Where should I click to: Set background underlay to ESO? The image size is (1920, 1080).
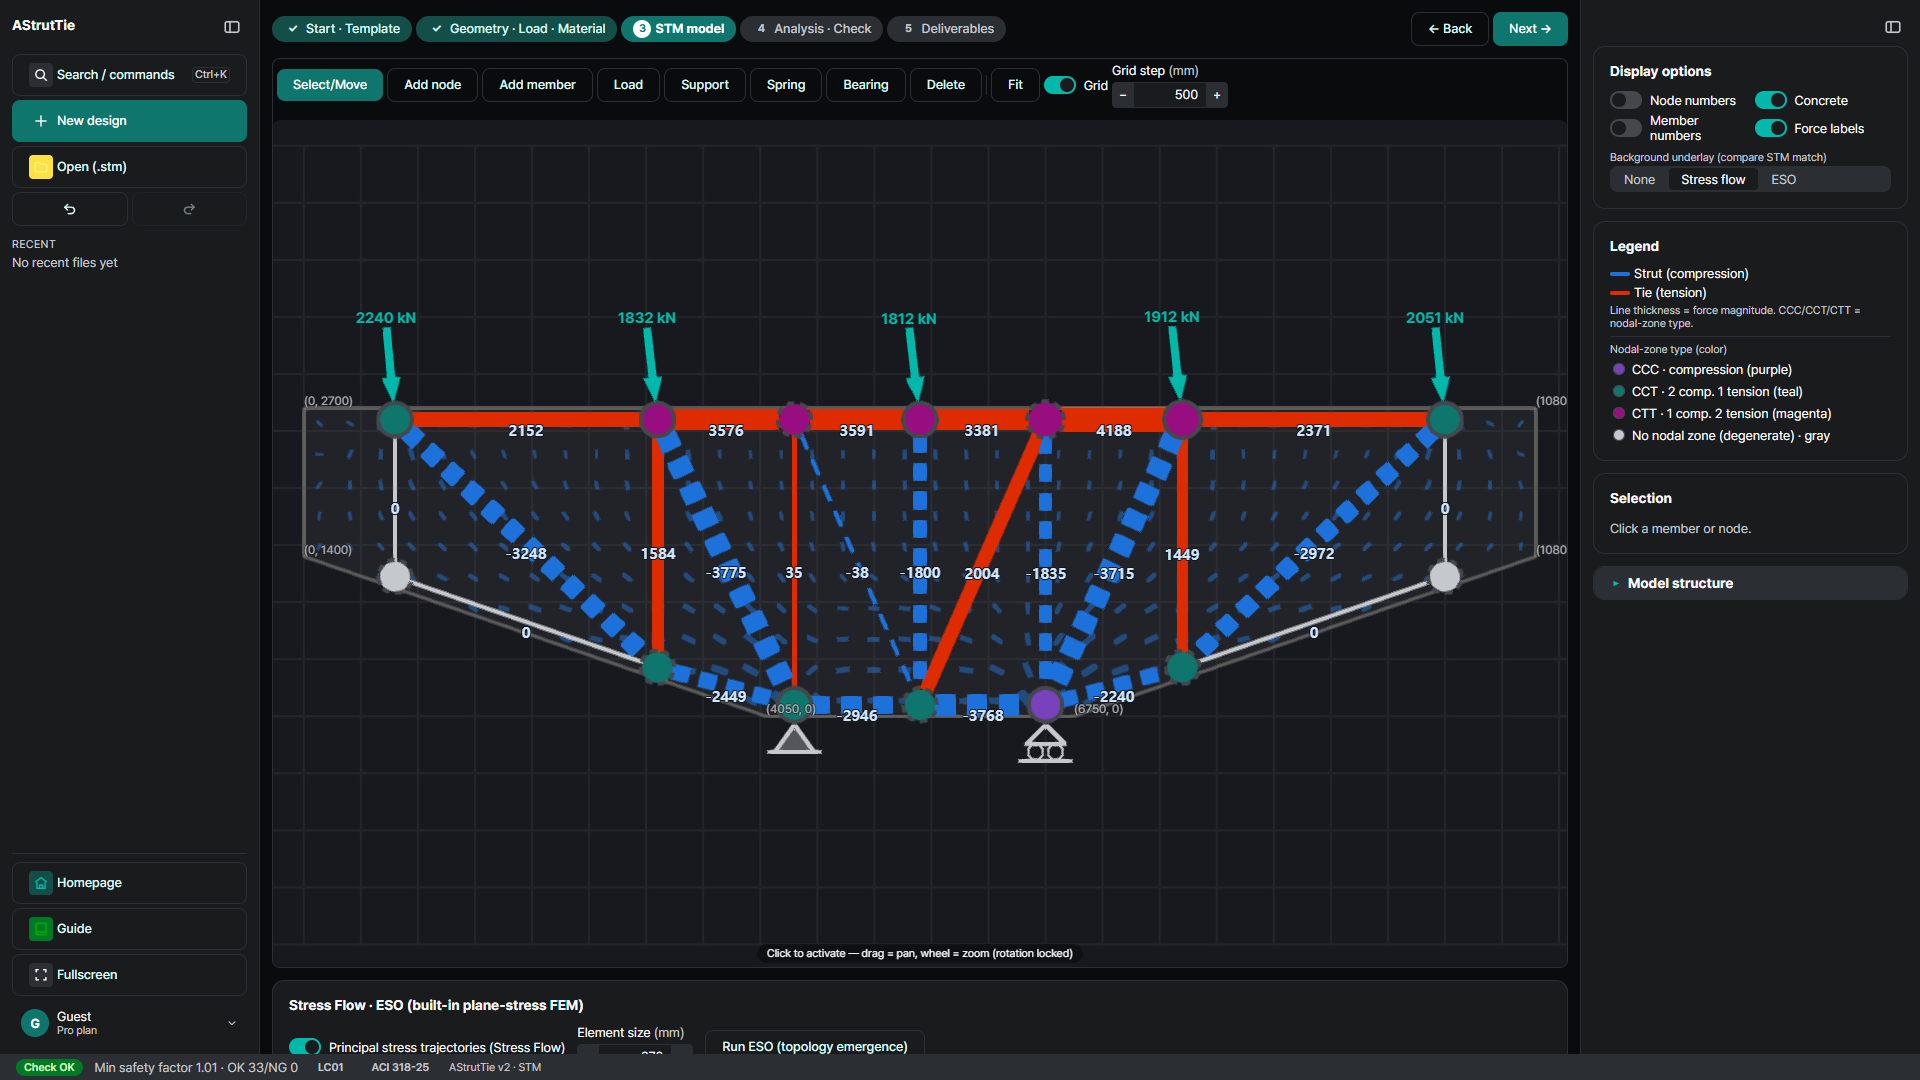[x=1783, y=180]
